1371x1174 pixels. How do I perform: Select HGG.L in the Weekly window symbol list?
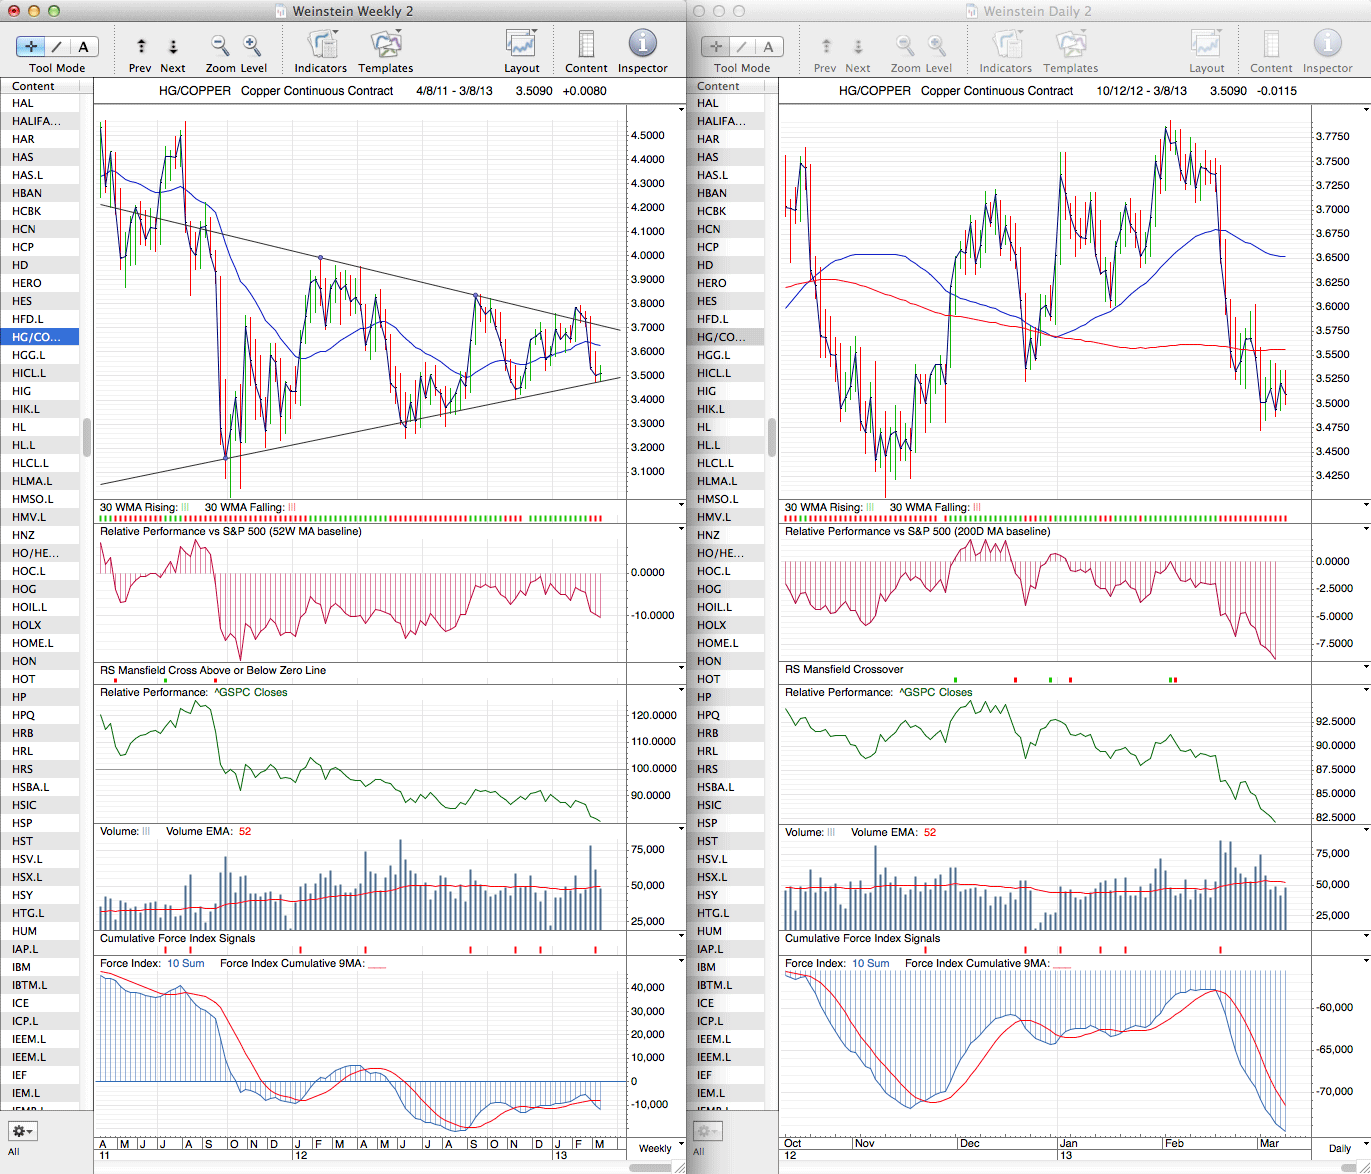point(29,355)
